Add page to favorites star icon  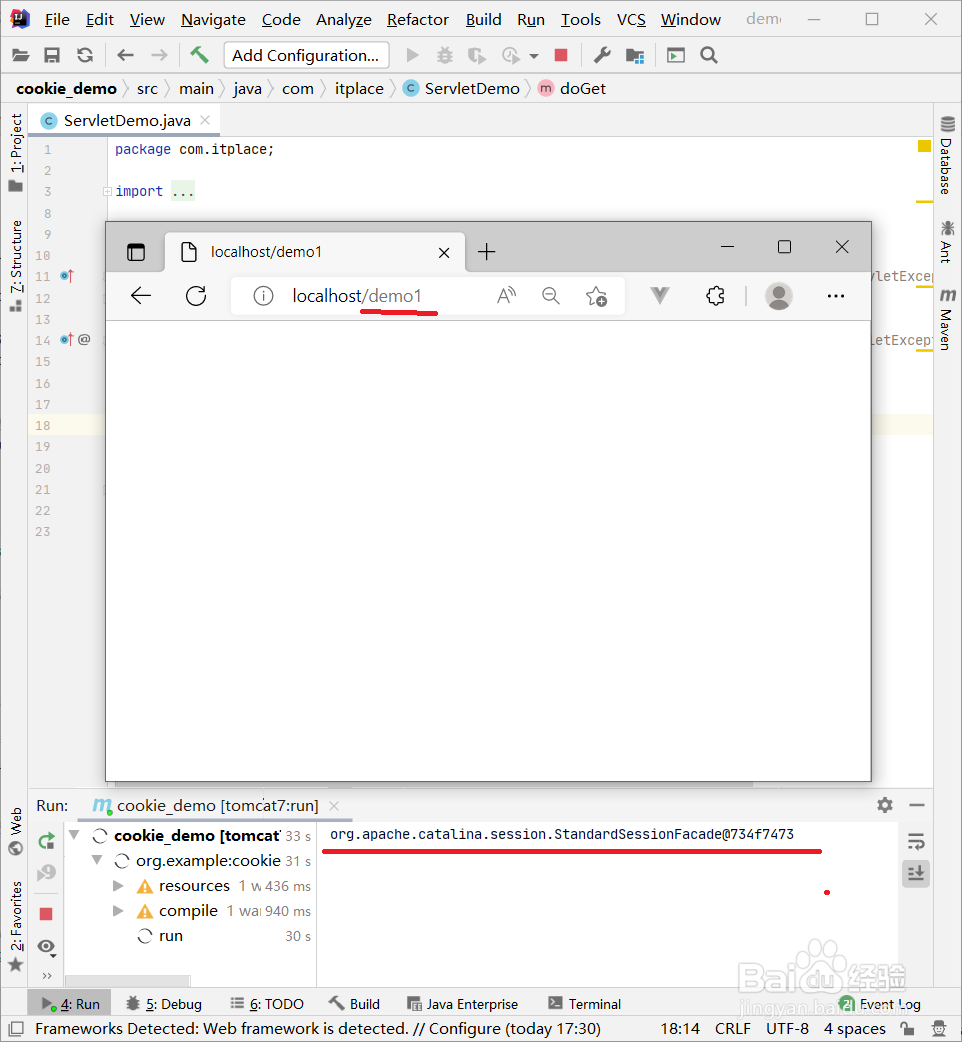596,296
